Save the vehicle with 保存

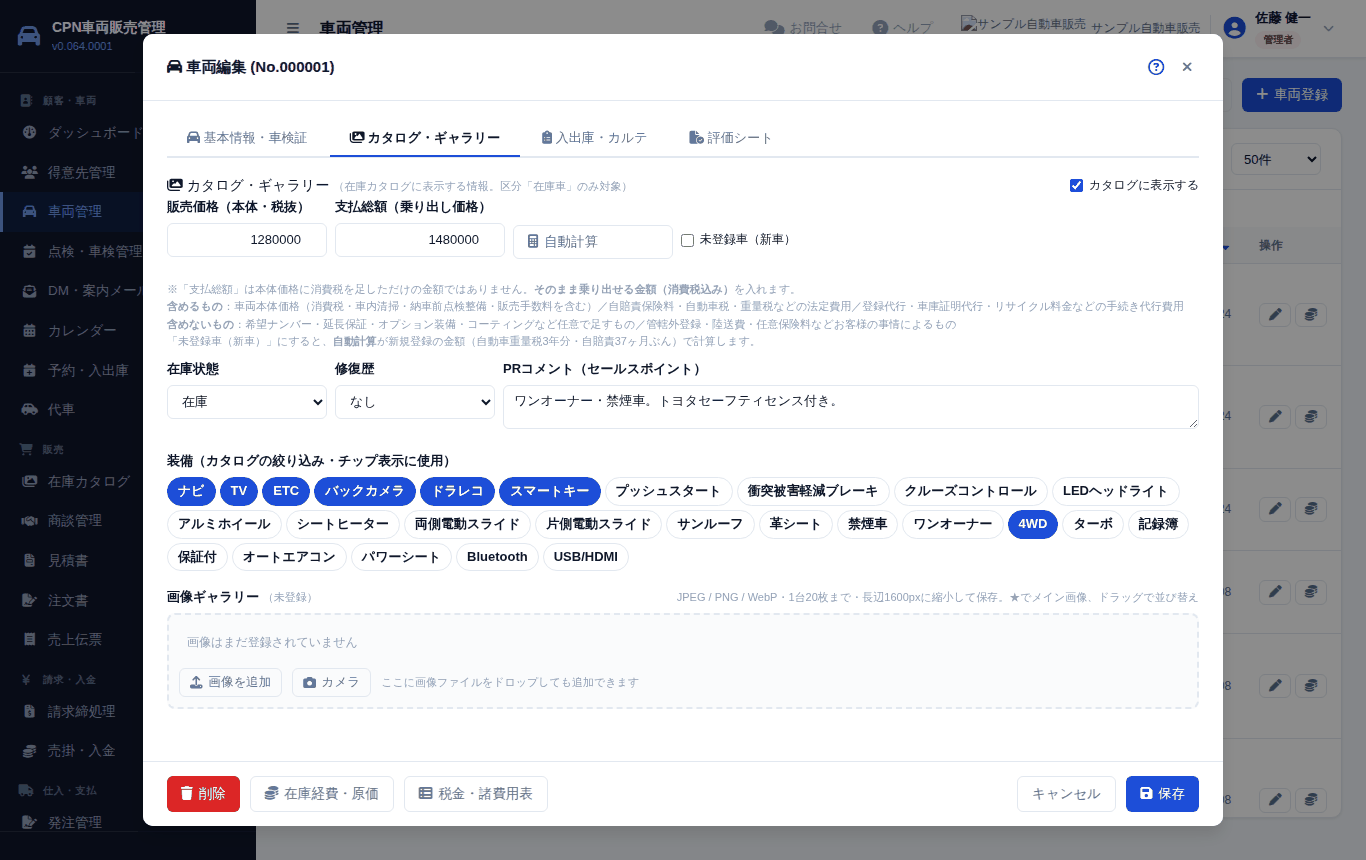1162,794
